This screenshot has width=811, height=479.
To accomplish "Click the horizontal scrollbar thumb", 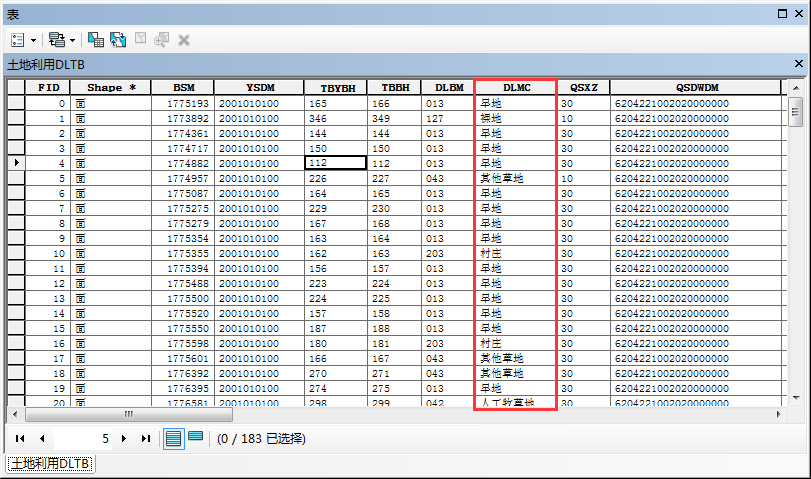I will pos(129,414).
